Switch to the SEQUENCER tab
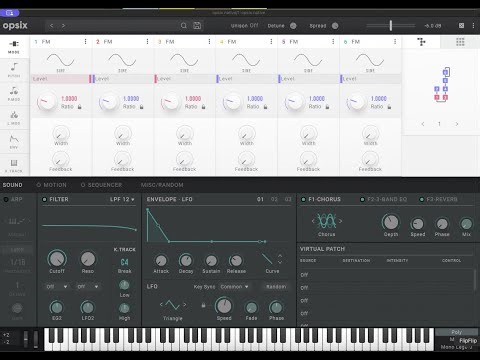Viewport: 480px width, 360px height. pyautogui.click(x=101, y=185)
